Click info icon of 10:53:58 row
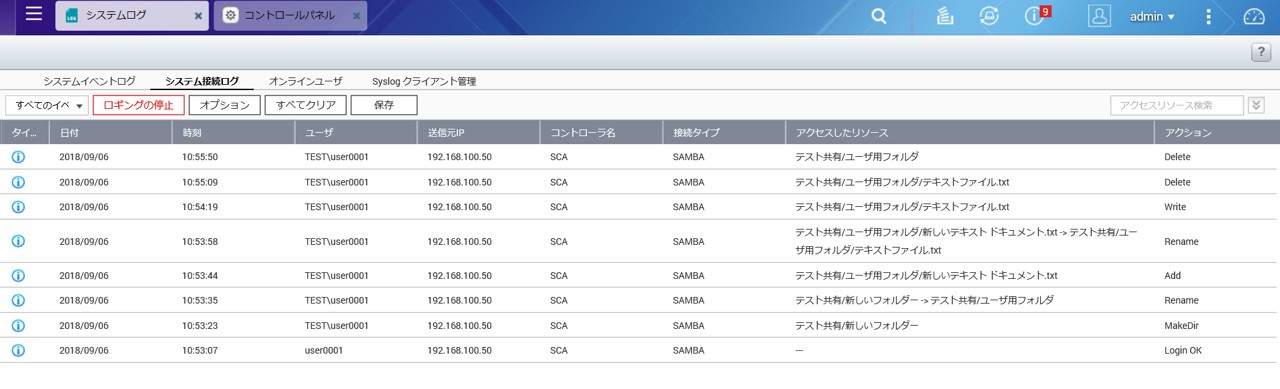This screenshot has height=389, width=1280. click(18, 241)
